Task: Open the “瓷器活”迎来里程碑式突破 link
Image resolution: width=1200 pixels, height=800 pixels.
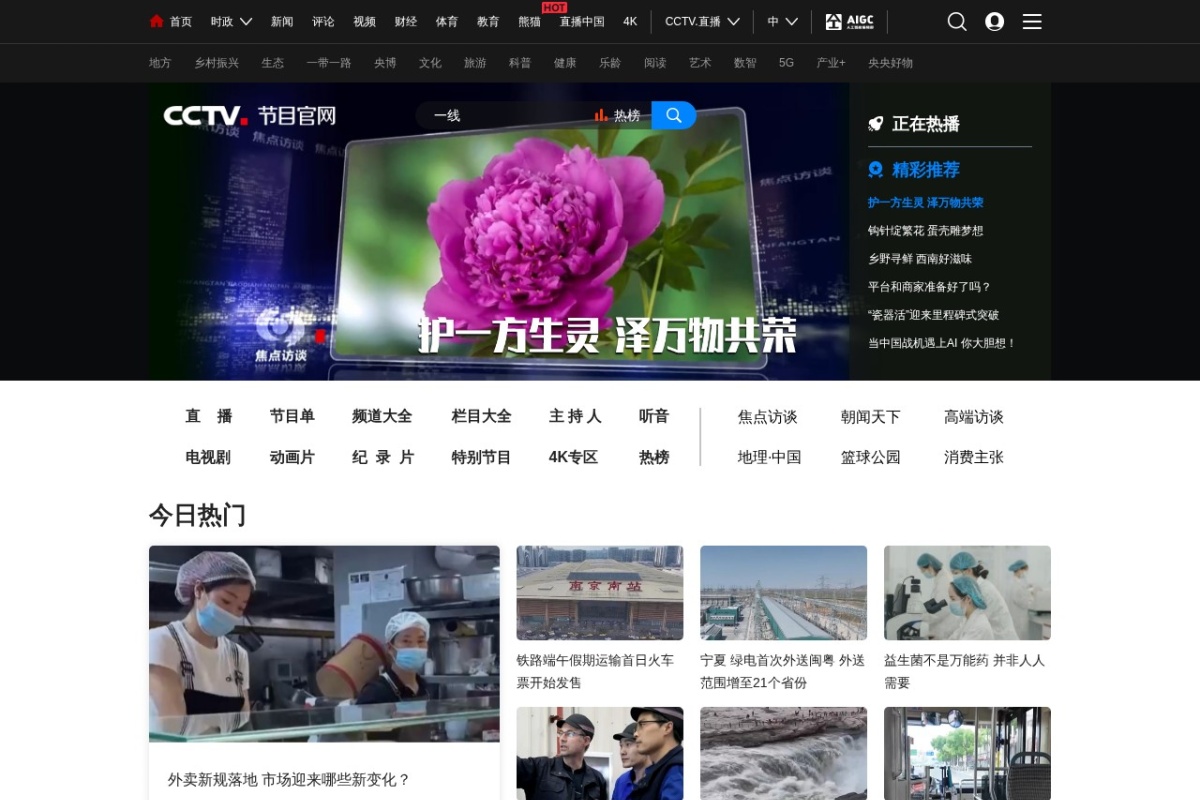Action: click(933, 314)
